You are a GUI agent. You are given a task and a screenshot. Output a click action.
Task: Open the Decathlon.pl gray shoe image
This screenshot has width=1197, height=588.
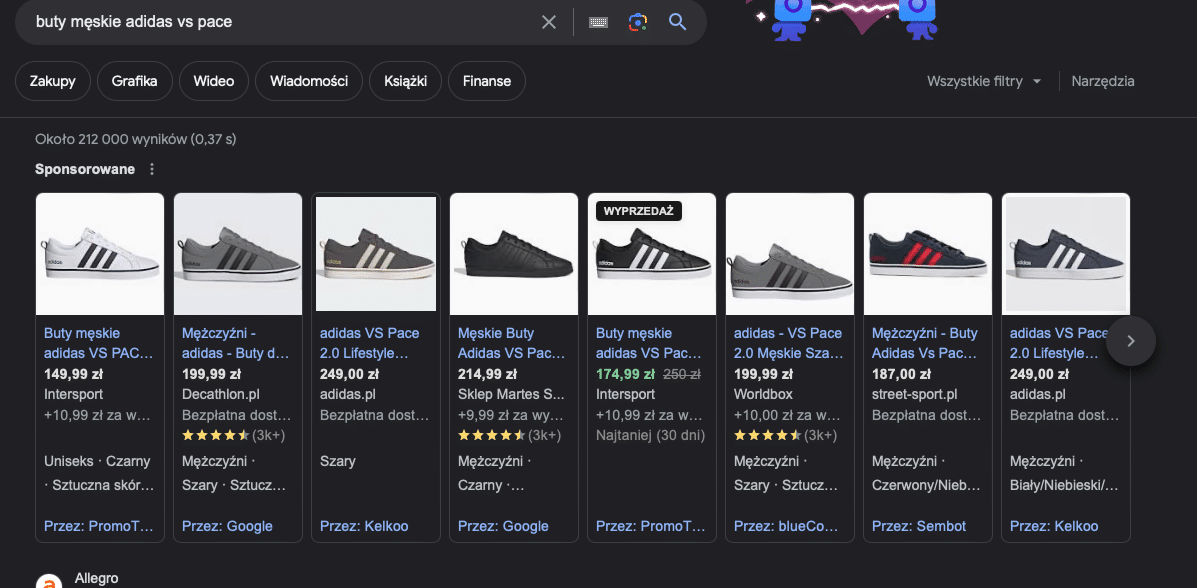(x=237, y=254)
